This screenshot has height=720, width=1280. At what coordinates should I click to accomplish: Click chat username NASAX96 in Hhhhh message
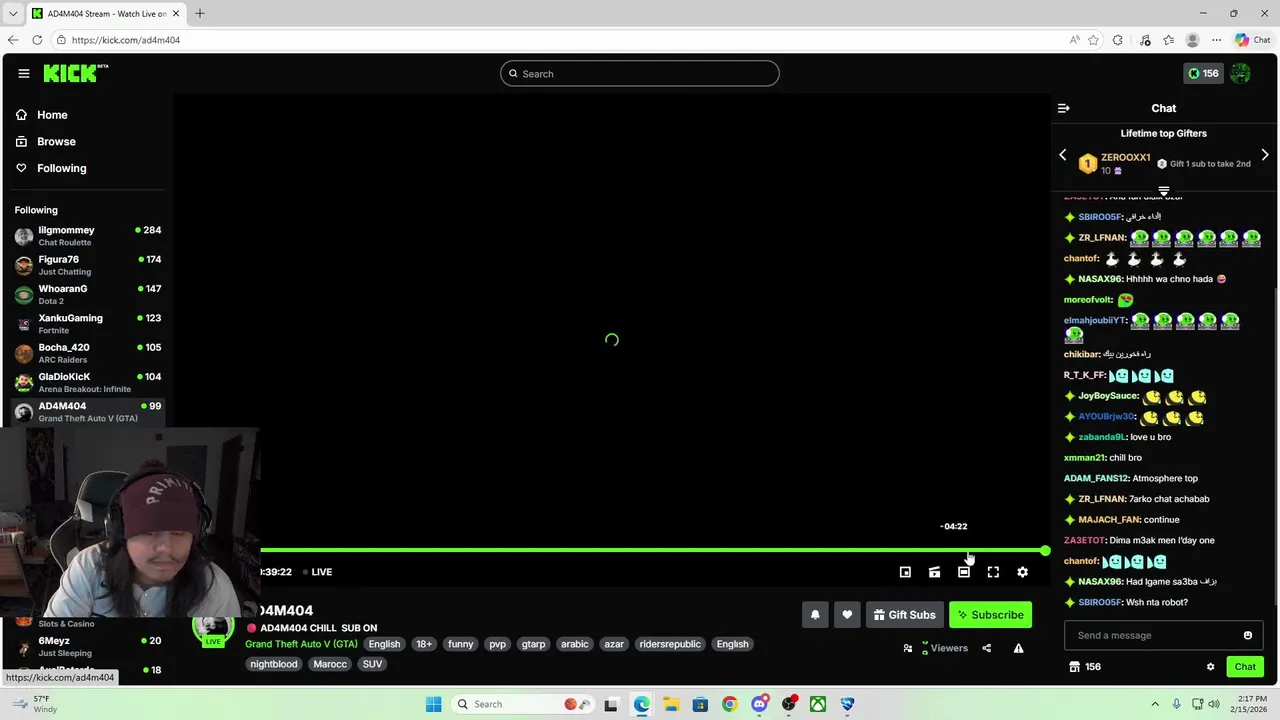(1100, 279)
